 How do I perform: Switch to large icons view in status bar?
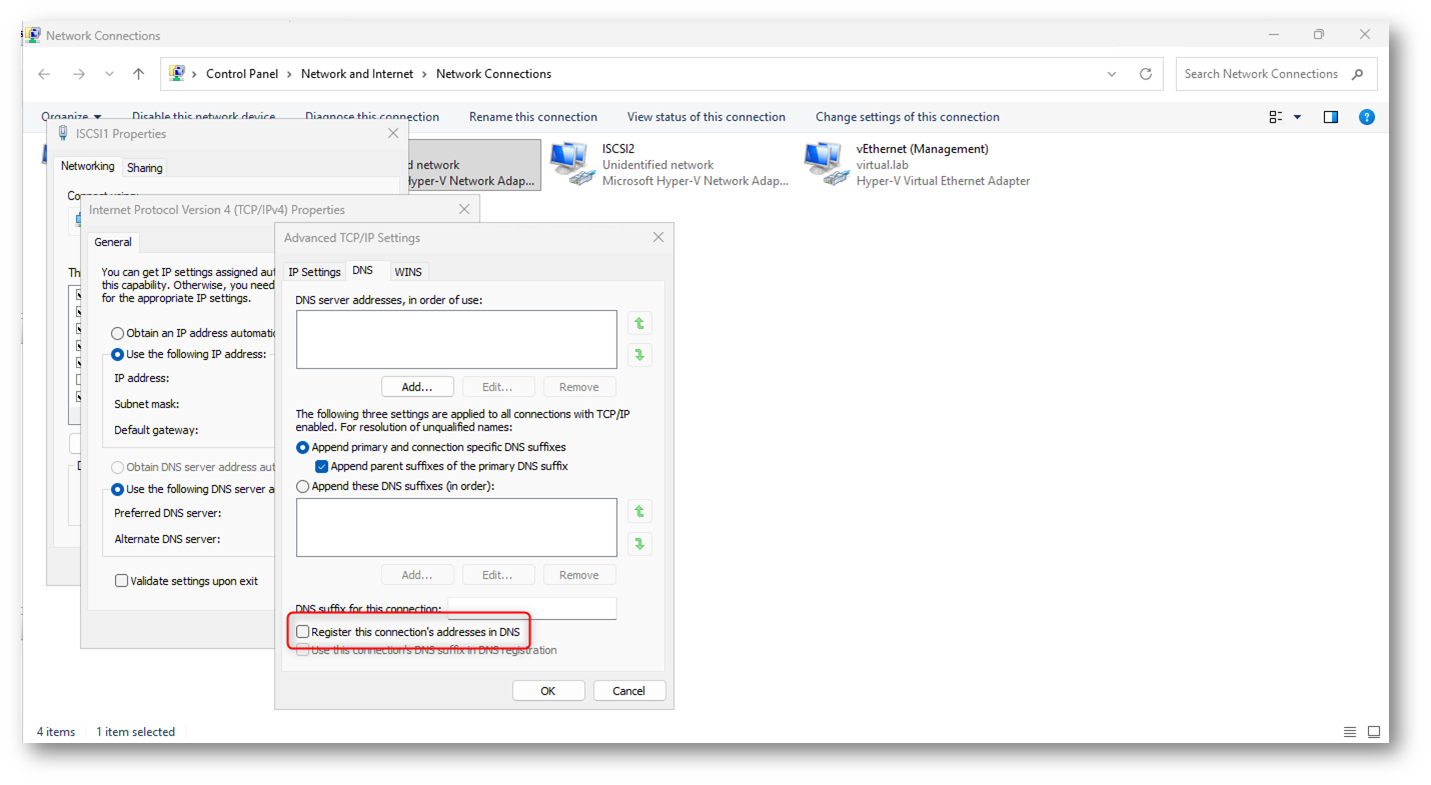(1374, 732)
